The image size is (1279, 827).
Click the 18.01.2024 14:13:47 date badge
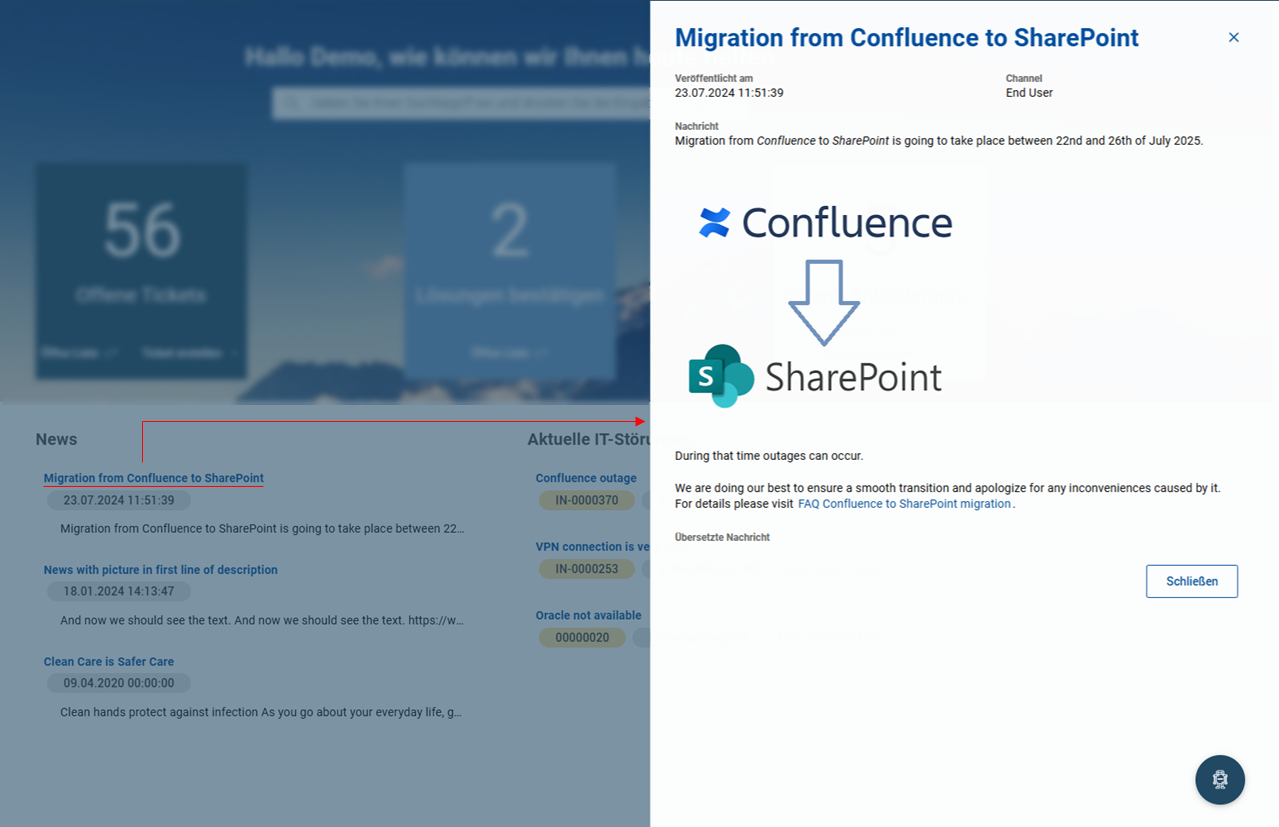(119, 591)
